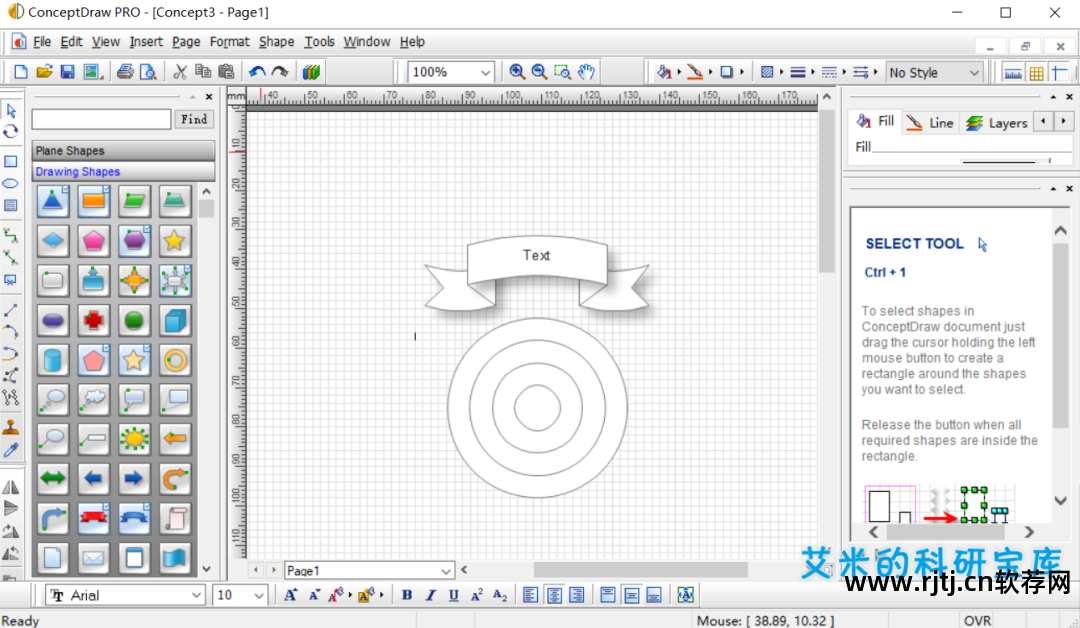Click the Undo arrow icon
Image resolution: width=1080 pixels, height=628 pixels.
point(257,72)
